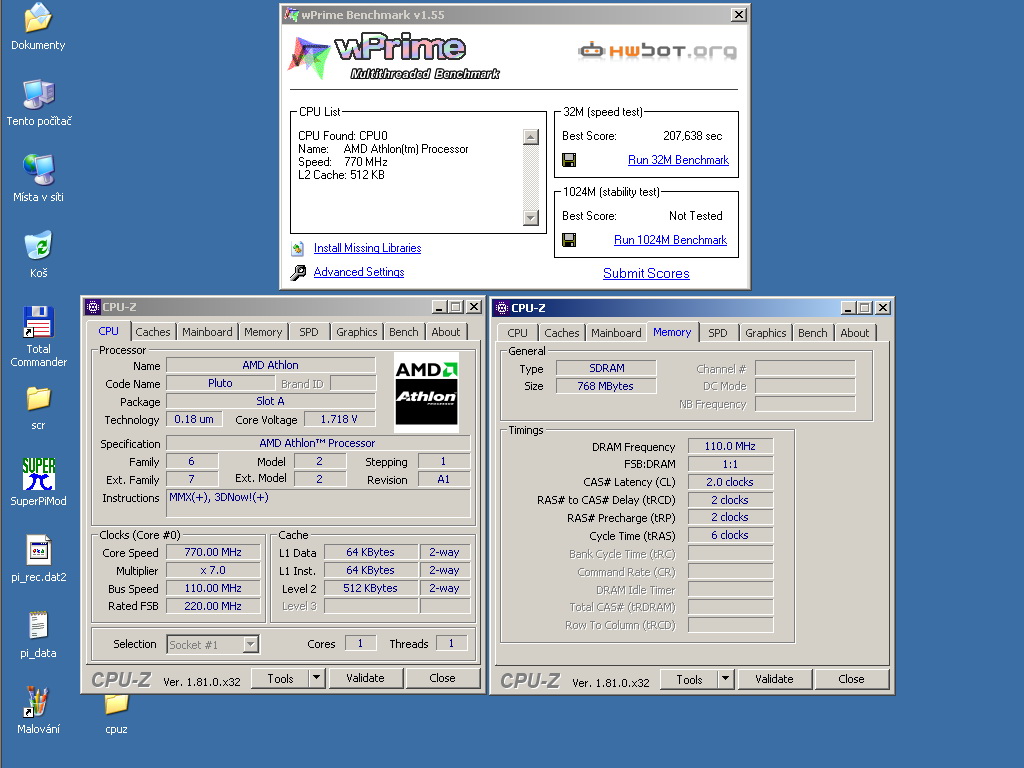Expand Tools dropdown arrow in left CPU-Z

click(x=316, y=679)
